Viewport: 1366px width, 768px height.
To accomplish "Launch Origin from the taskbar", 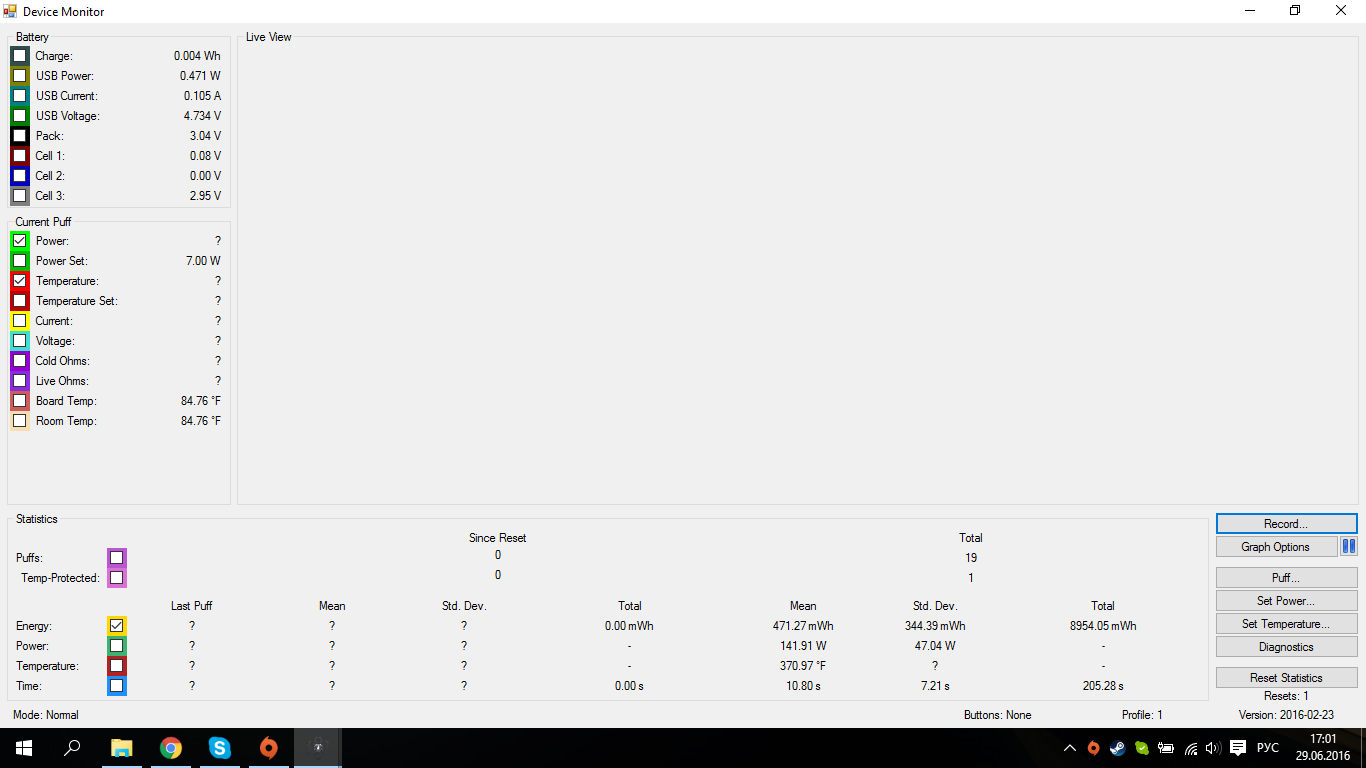I will coord(268,748).
